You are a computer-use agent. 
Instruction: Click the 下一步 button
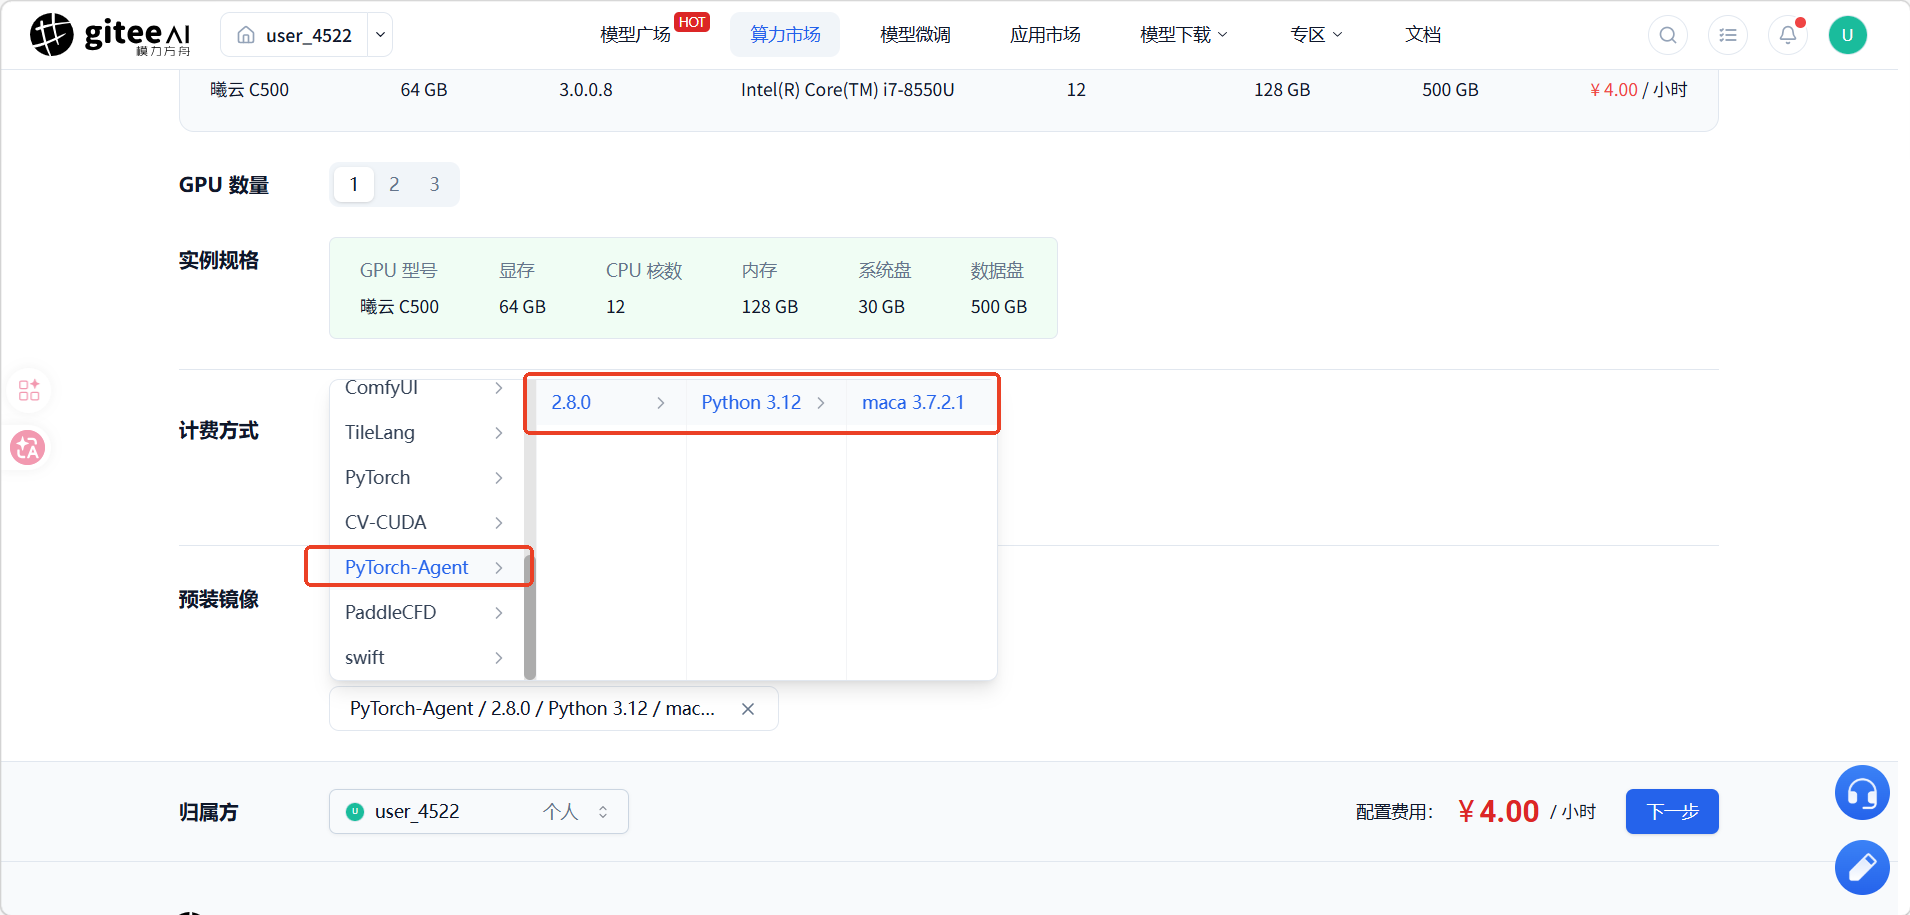click(x=1672, y=811)
